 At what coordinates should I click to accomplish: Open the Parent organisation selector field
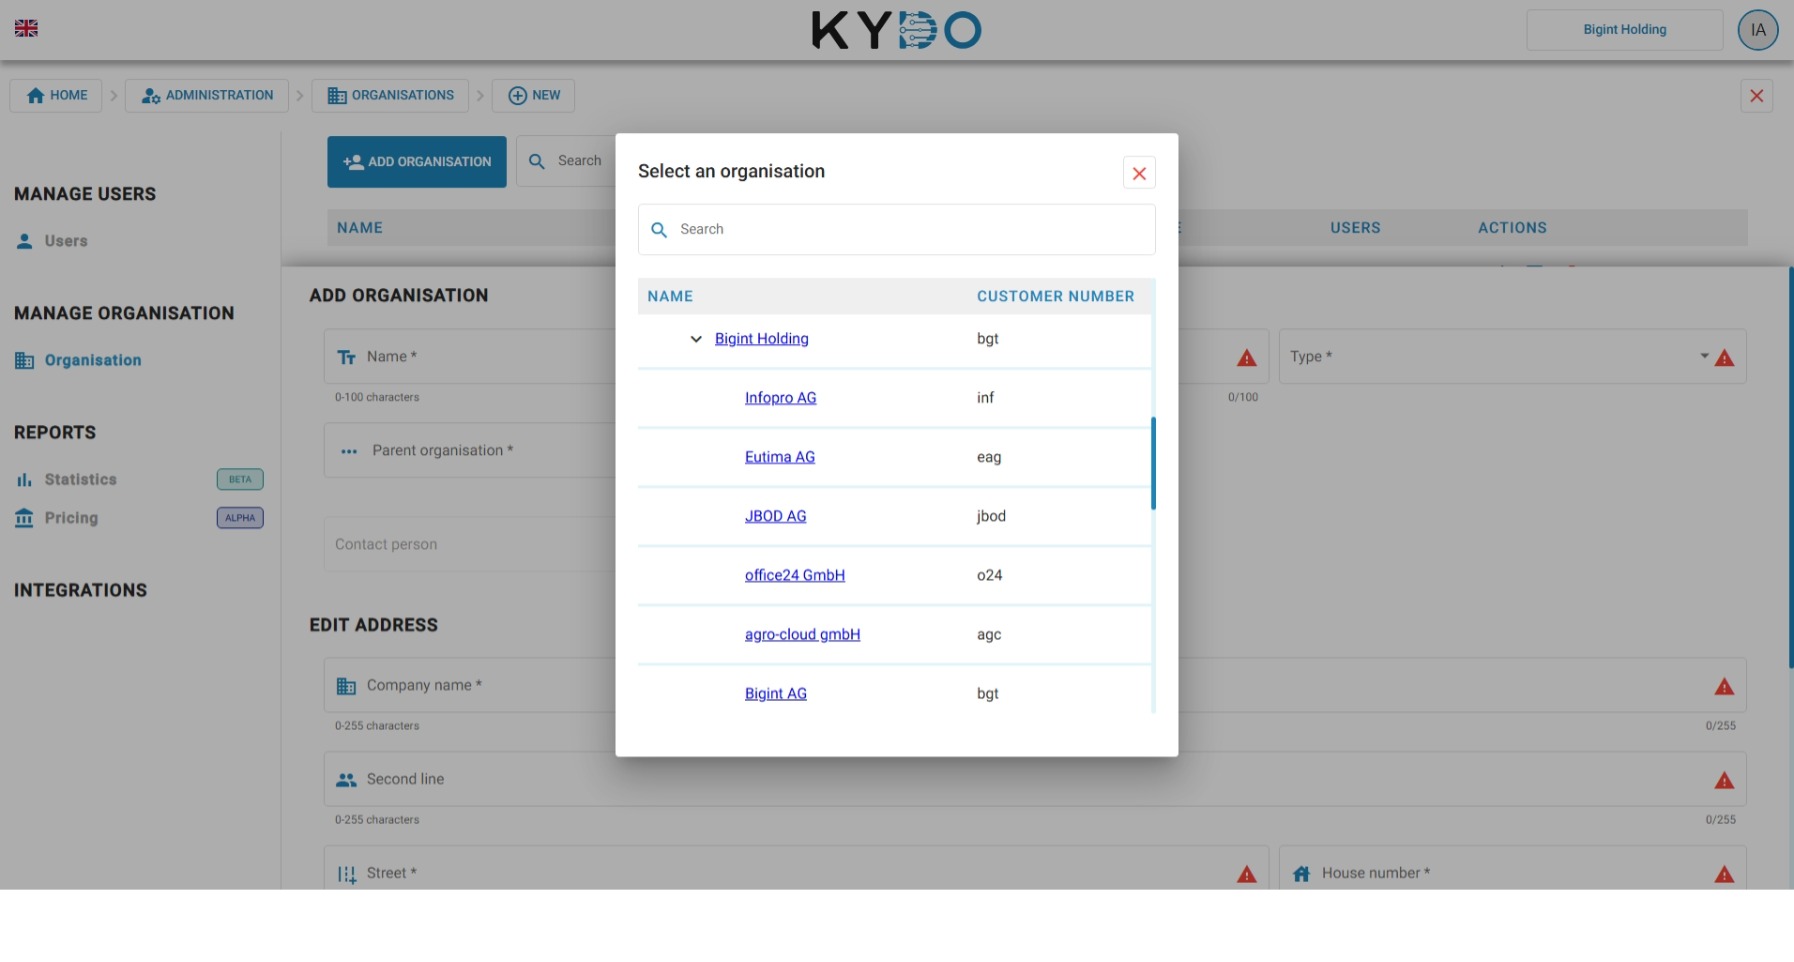[x=470, y=451]
